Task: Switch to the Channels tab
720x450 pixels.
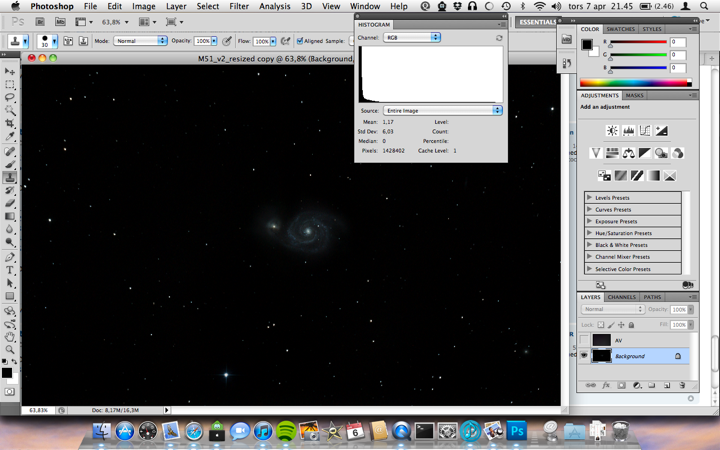Action: (622, 297)
